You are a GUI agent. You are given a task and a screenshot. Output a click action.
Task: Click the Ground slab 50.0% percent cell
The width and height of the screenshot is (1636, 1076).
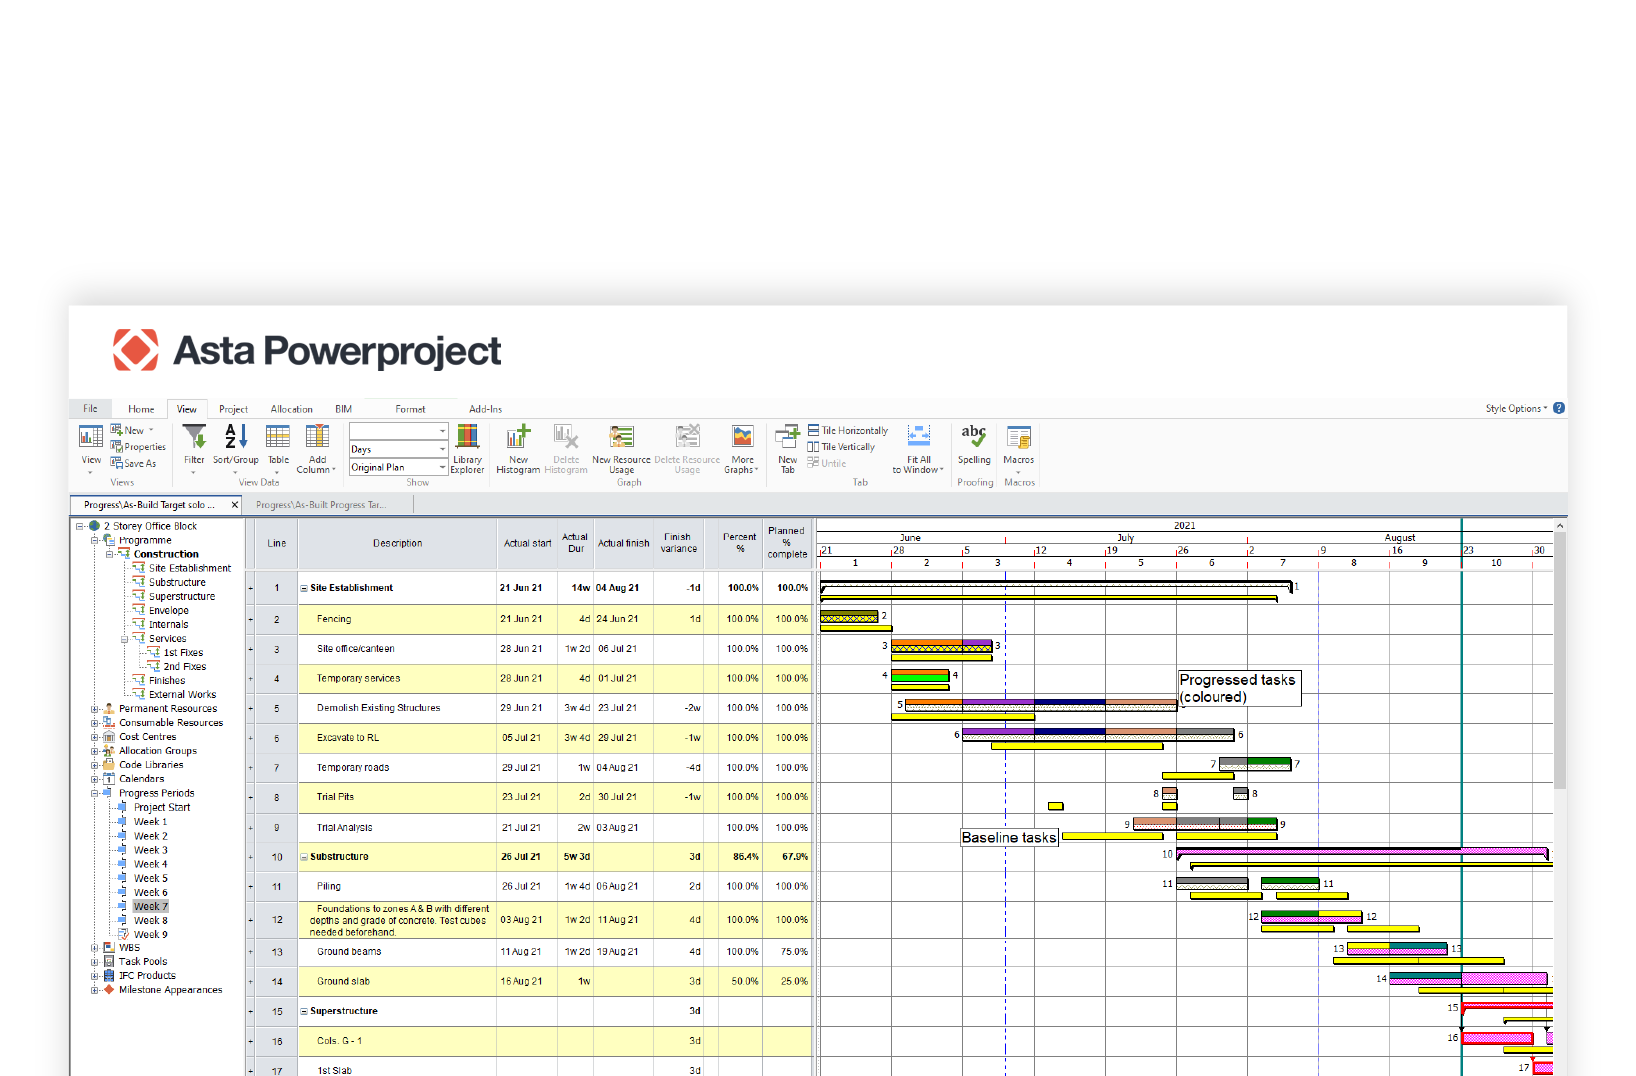point(740,982)
